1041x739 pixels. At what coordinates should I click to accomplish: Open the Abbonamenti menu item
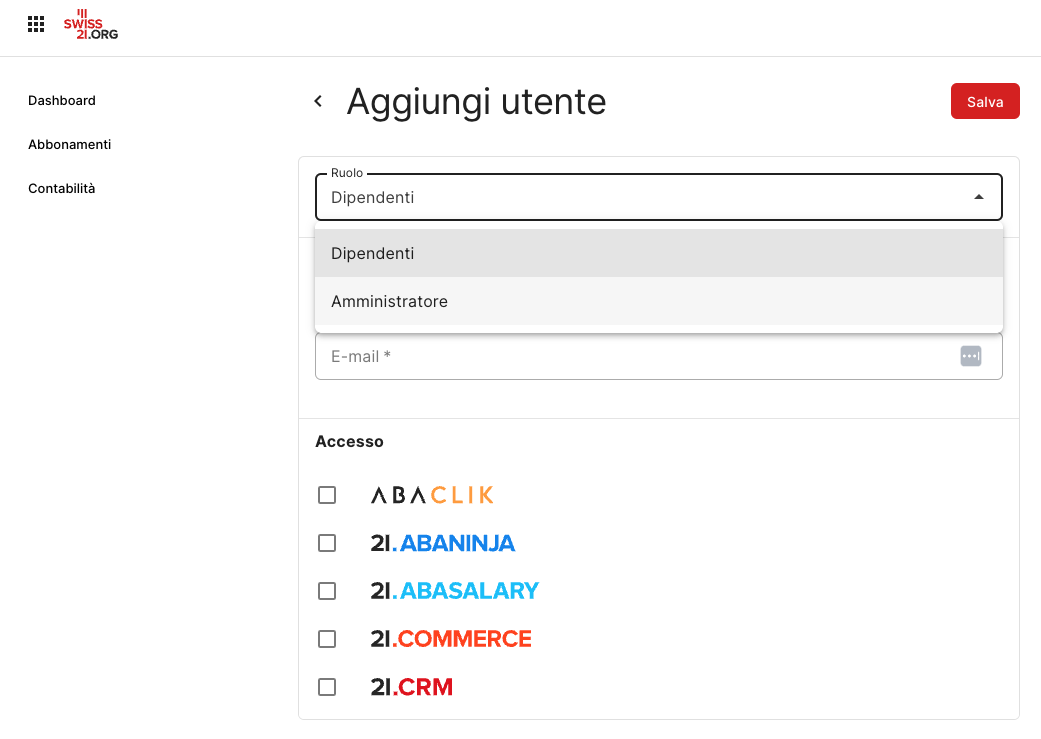click(70, 144)
